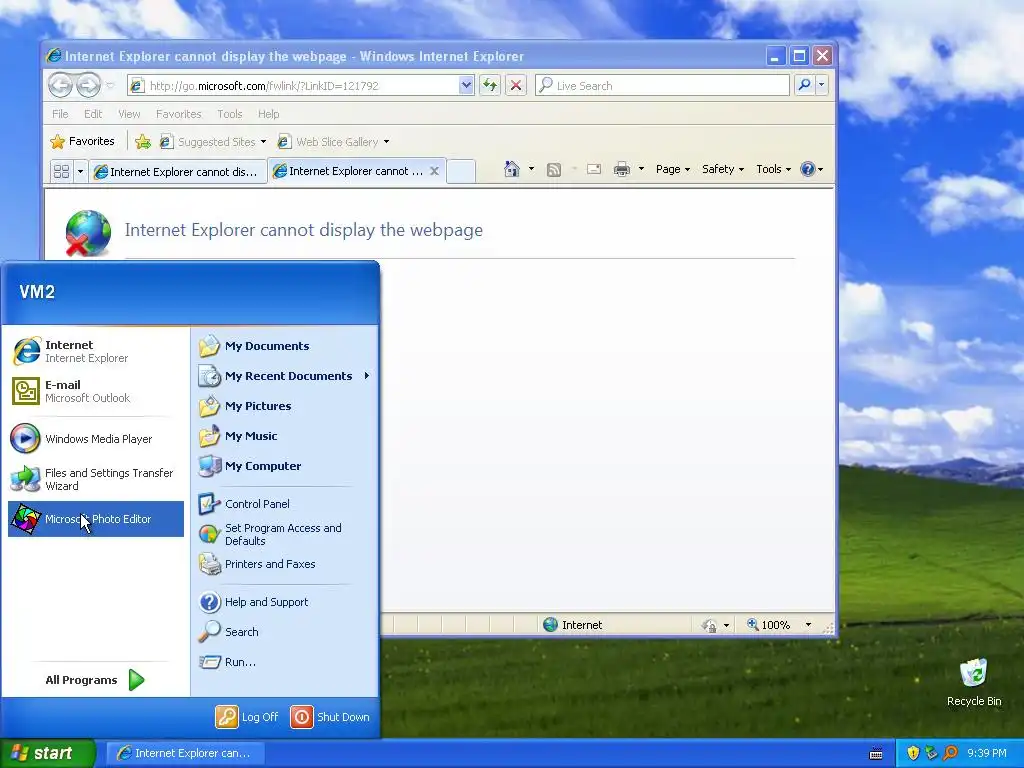Expand the recent pages dropdown arrow
This screenshot has height=768, width=1024.
110,86
